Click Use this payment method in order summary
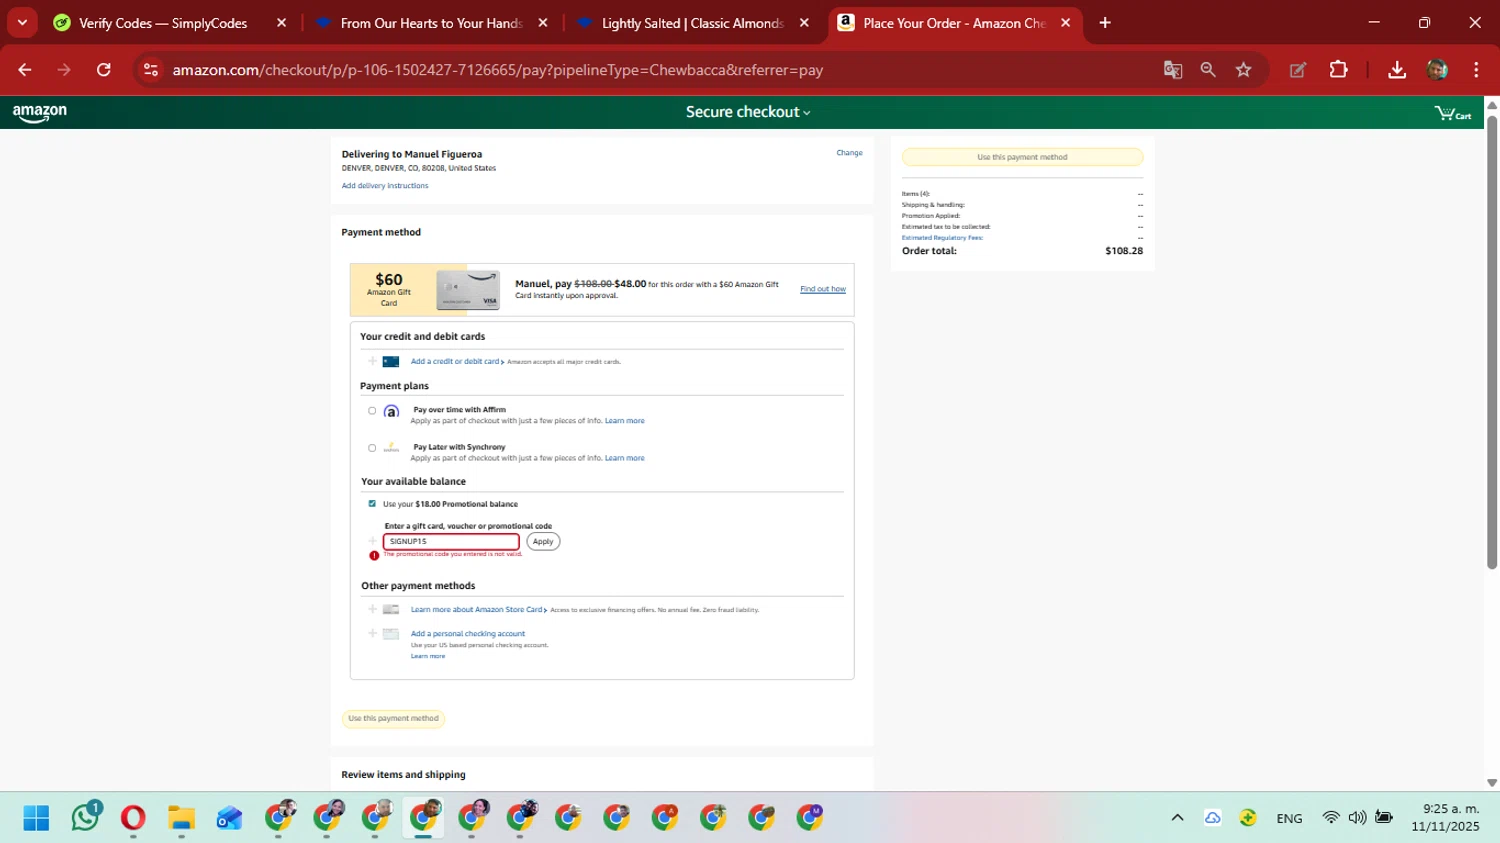This screenshot has width=1500, height=843. (1022, 157)
